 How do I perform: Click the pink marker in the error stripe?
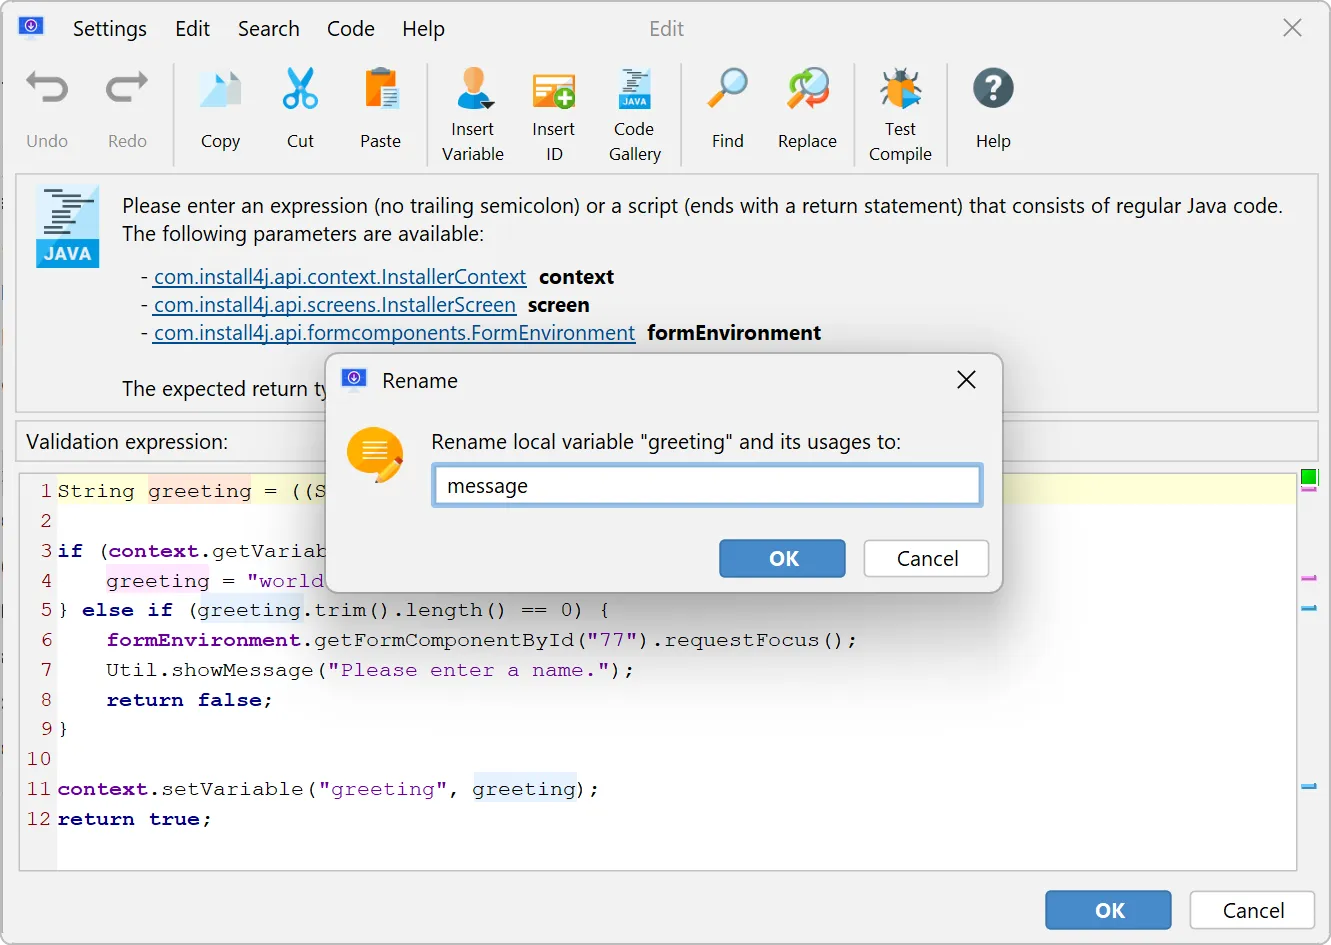1309,578
